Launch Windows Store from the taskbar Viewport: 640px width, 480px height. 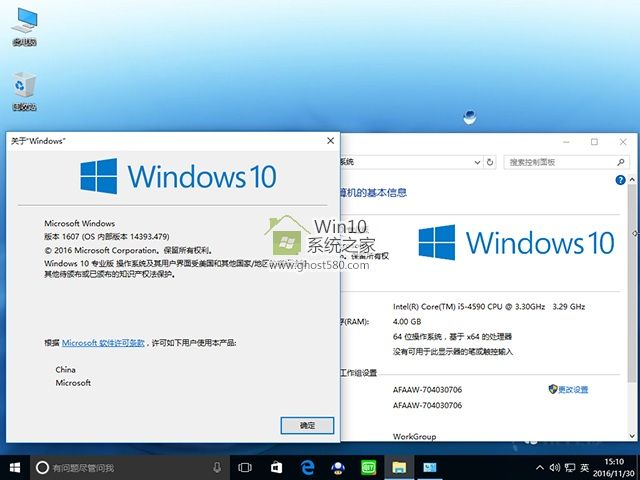coord(276,467)
